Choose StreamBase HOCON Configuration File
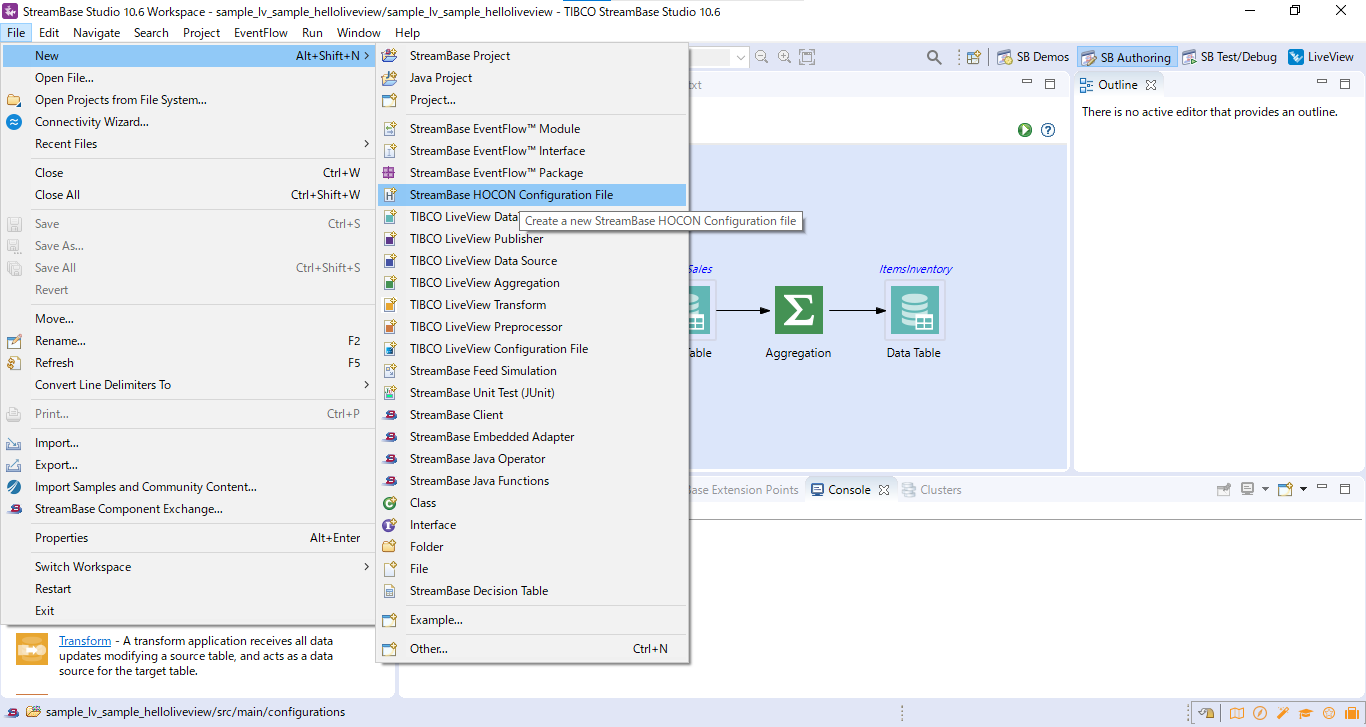The height and width of the screenshot is (727, 1366). pos(532,195)
